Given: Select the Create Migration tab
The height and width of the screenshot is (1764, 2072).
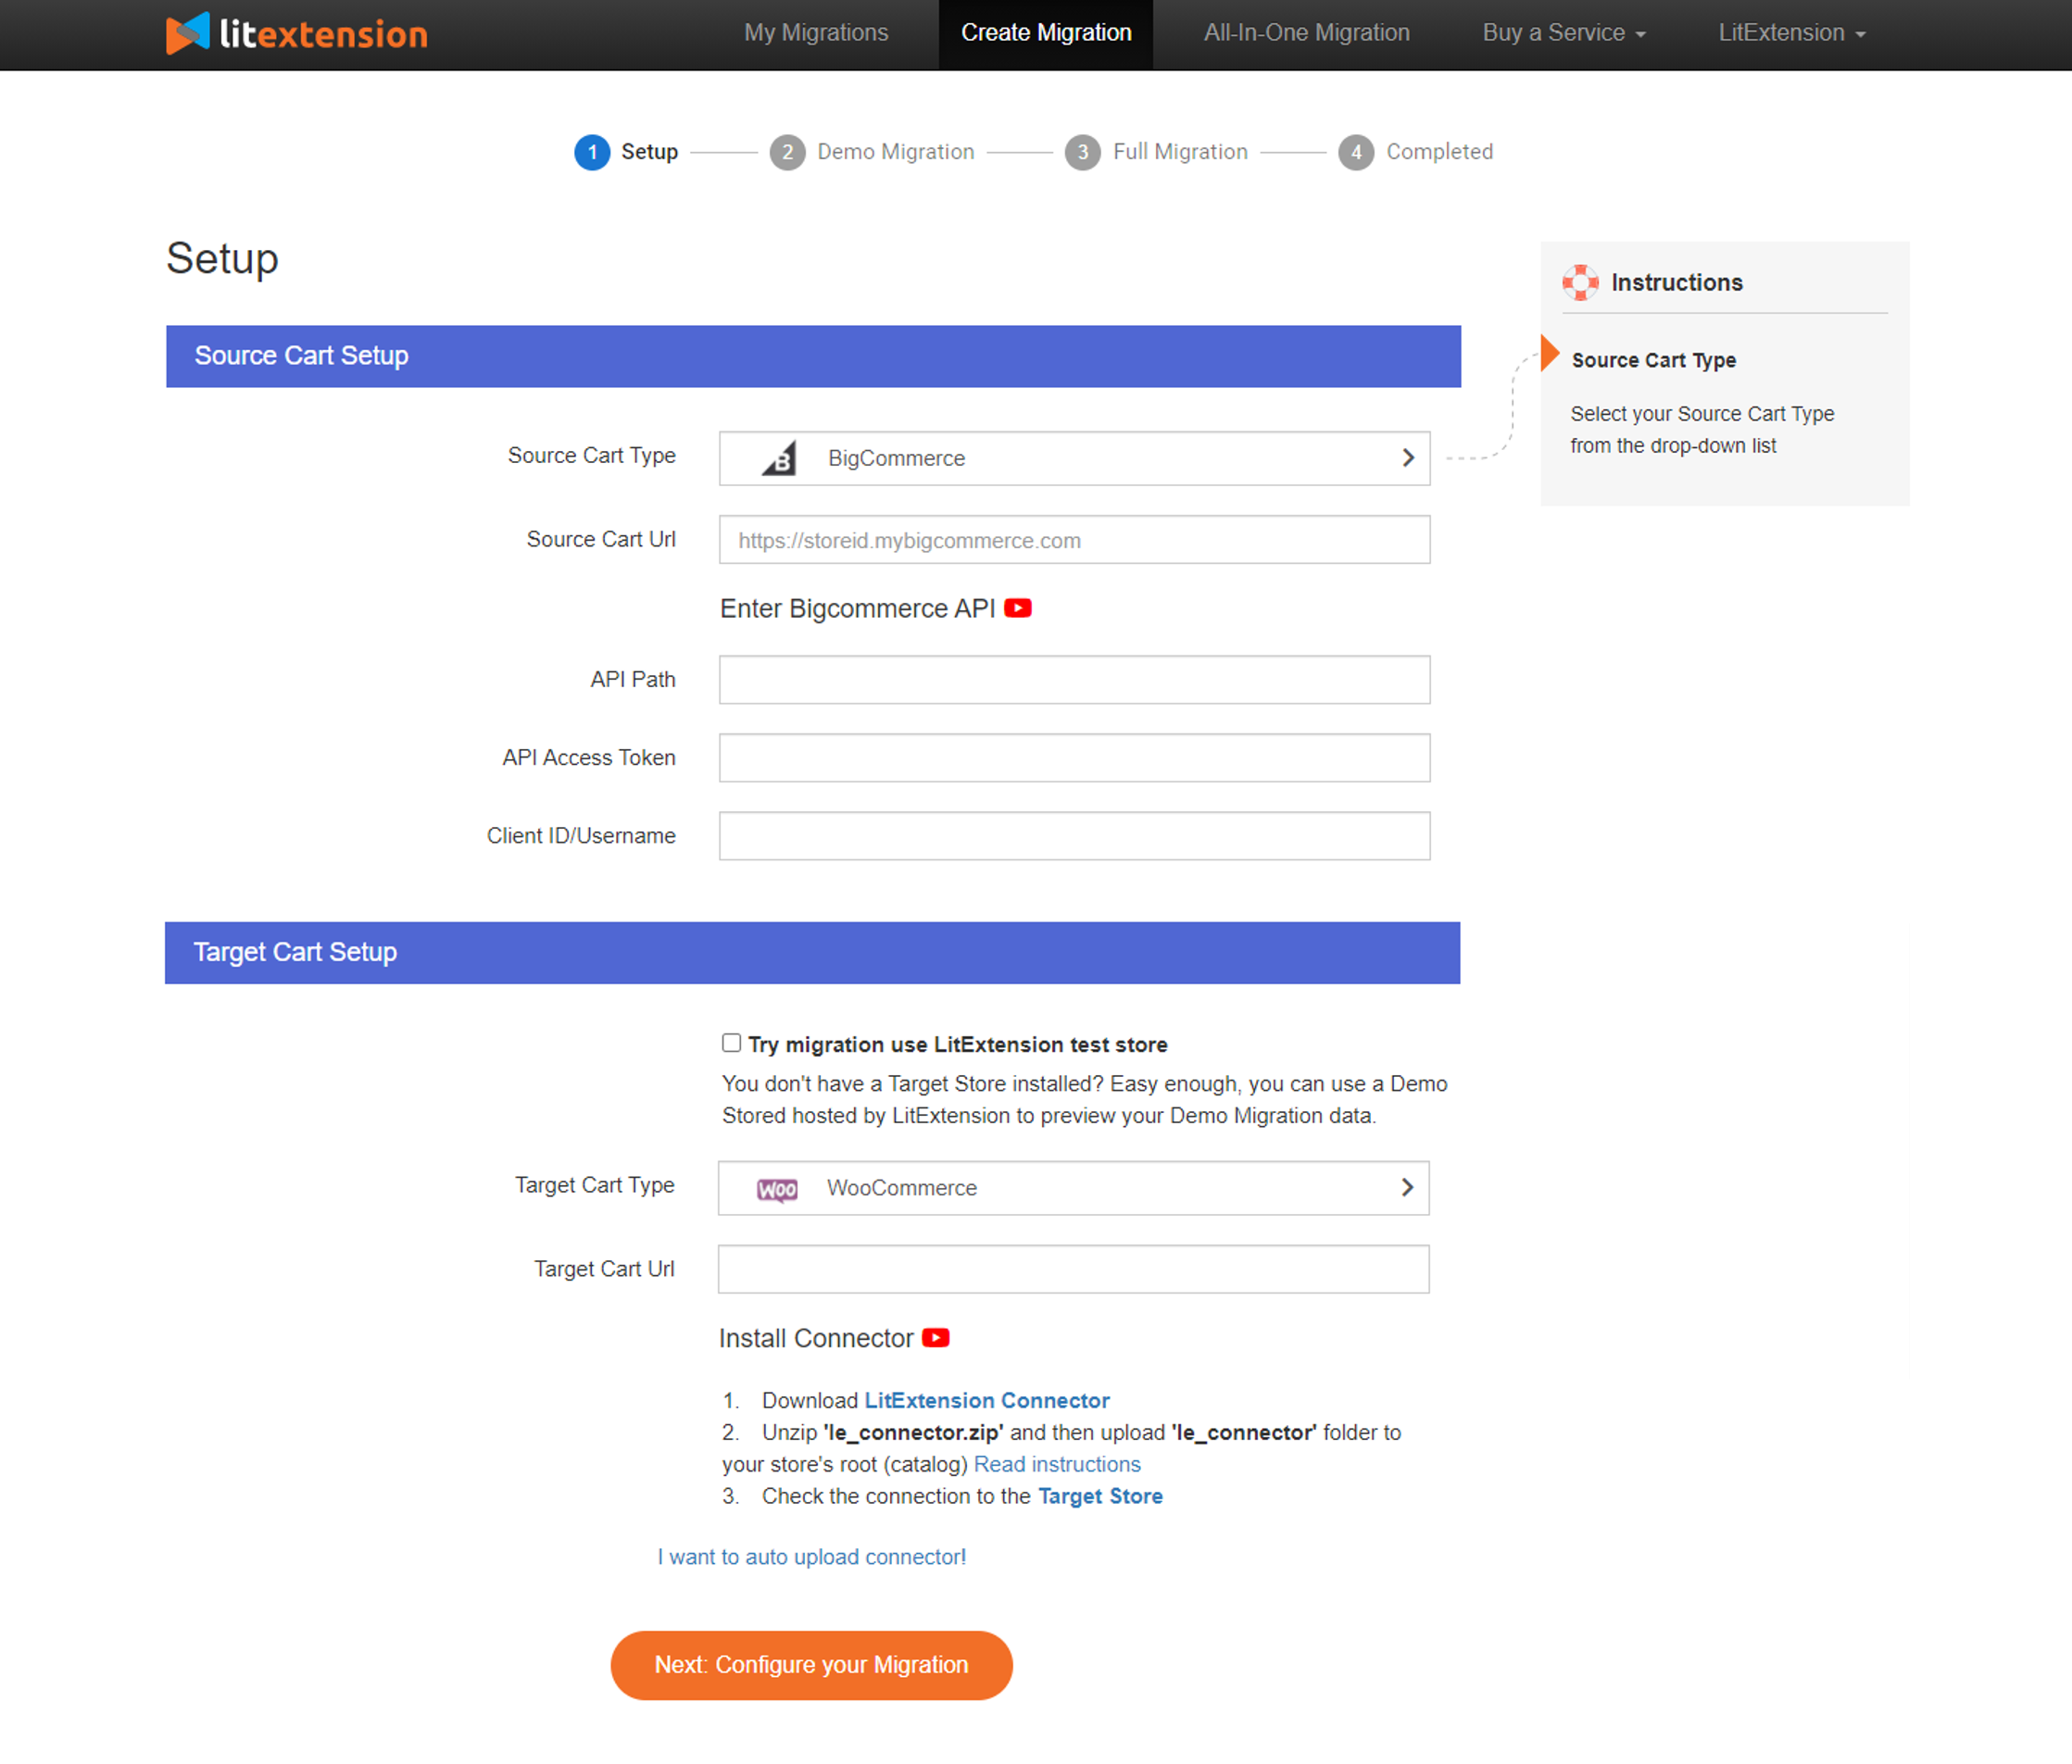Looking at the screenshot, I should pos(1046,33).
